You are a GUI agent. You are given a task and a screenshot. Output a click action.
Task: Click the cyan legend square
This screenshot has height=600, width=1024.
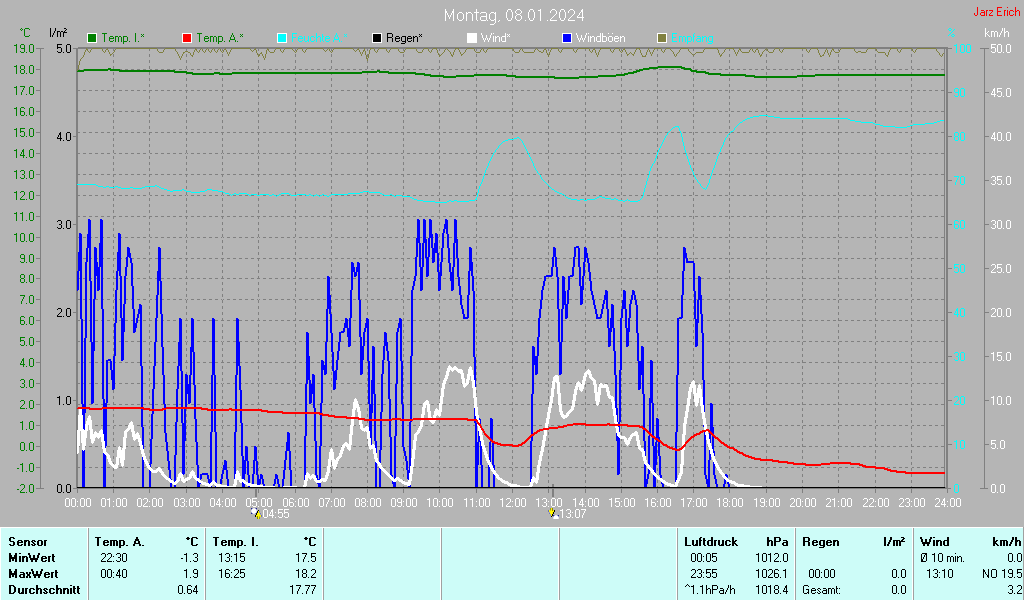282,38
